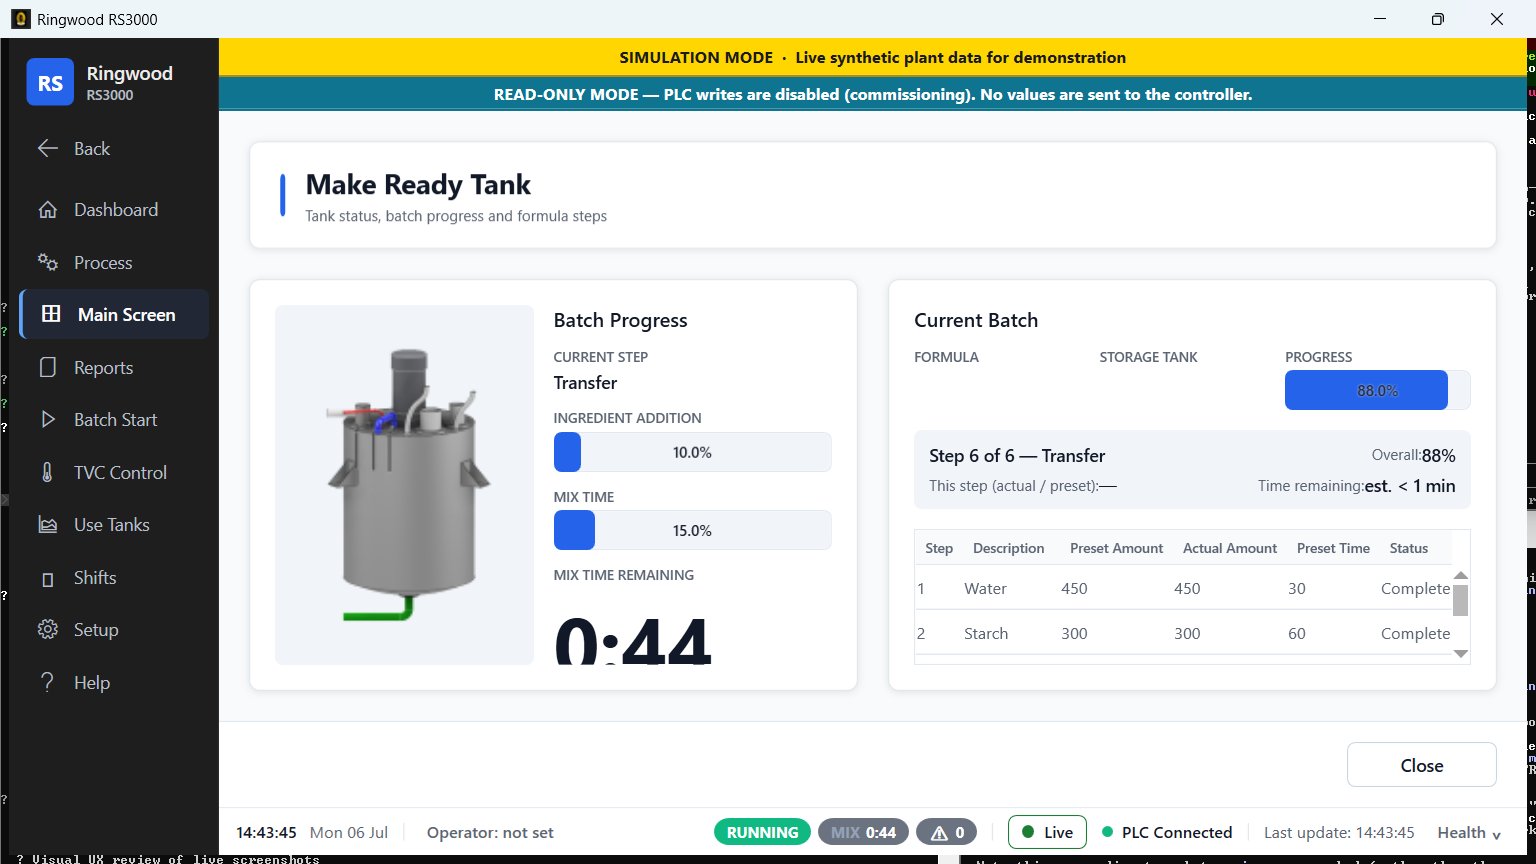Click the PLC Connected green dot

[x=1107, y=832]
